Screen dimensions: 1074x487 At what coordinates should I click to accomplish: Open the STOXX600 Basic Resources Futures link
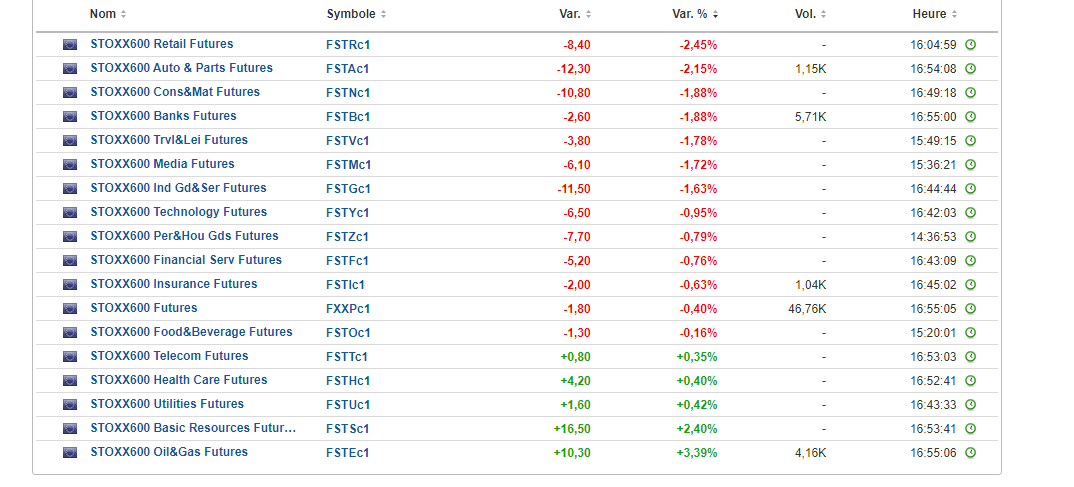pos(193,428)
